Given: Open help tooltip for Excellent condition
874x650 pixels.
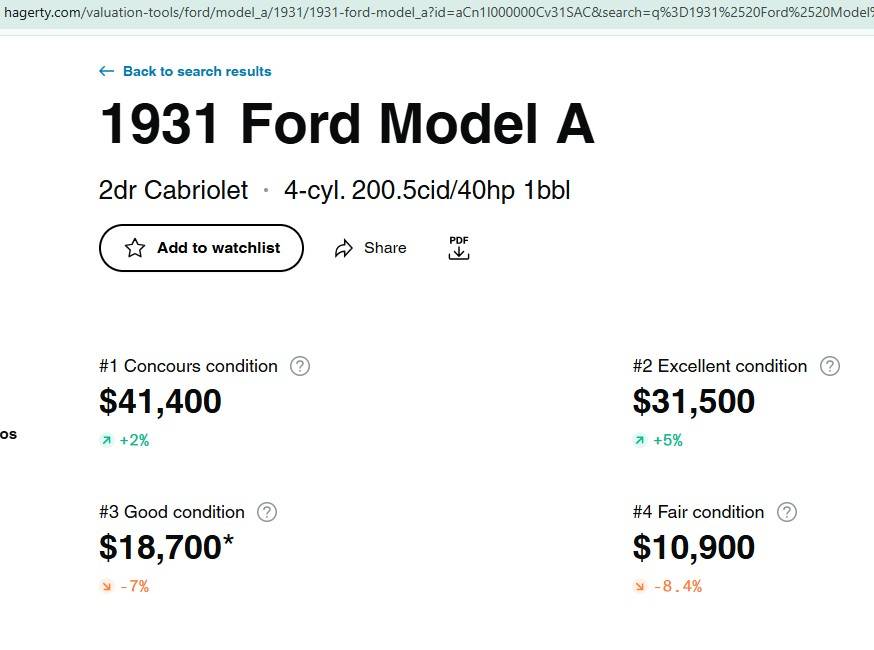Looking at the screenshot, I should point(829,366).
